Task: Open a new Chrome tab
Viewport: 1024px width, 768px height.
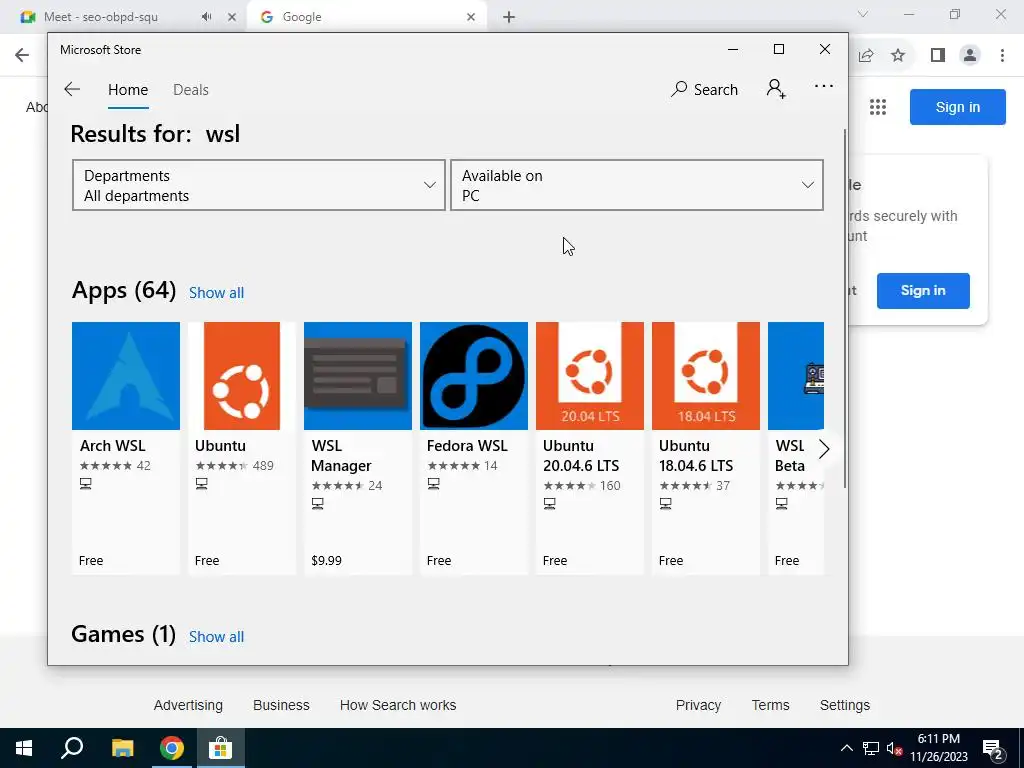Action: tap(509, 17)
